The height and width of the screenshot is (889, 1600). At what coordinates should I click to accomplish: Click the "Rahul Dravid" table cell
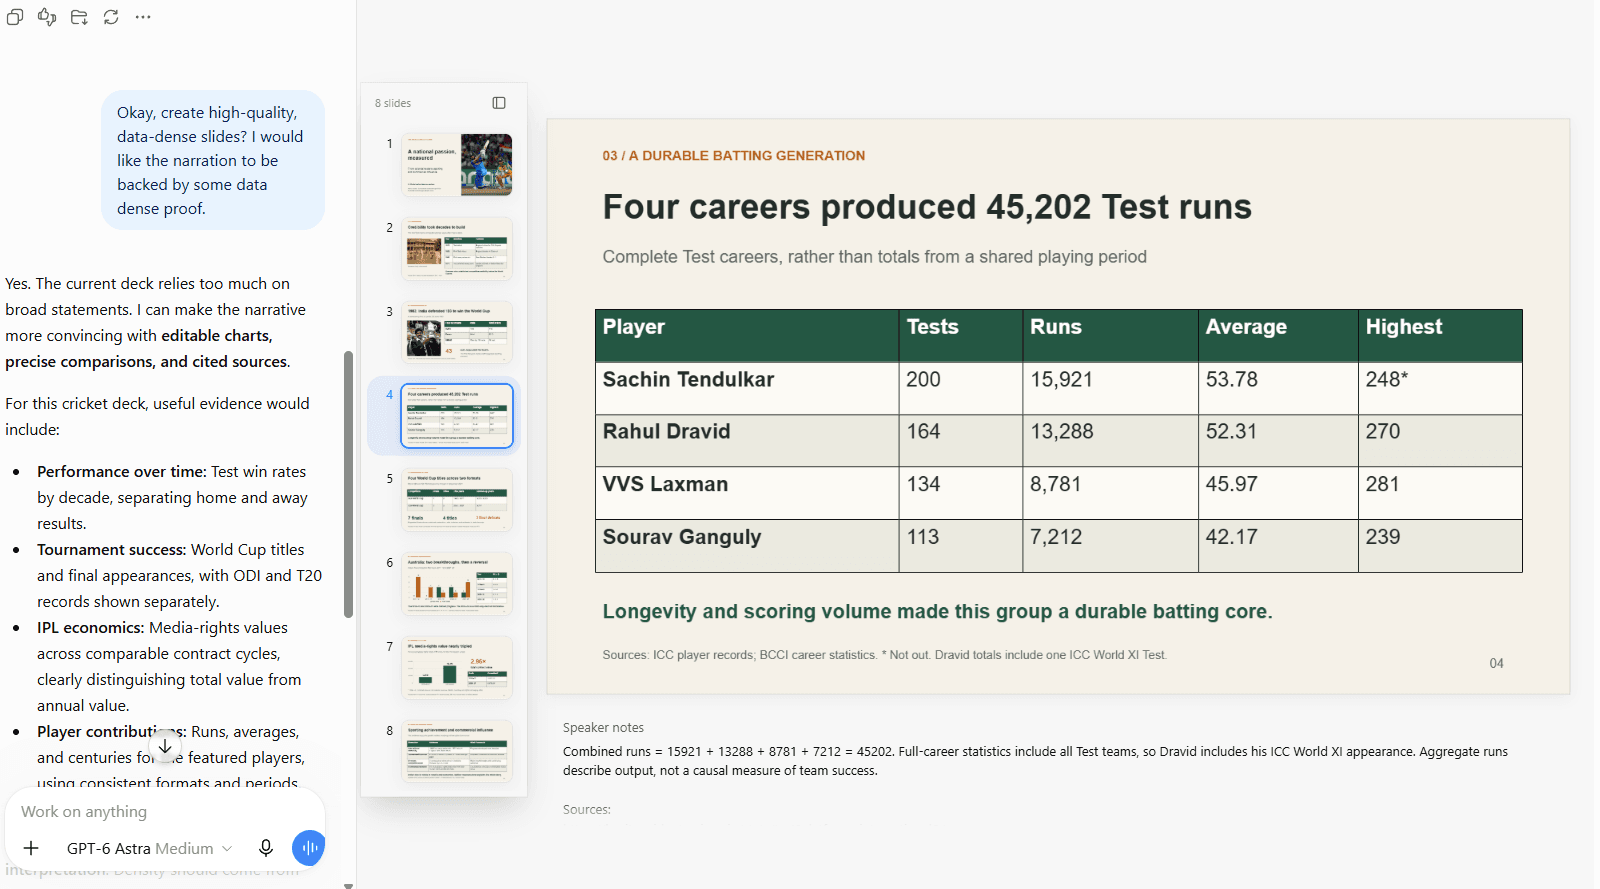tap(747, 441)
